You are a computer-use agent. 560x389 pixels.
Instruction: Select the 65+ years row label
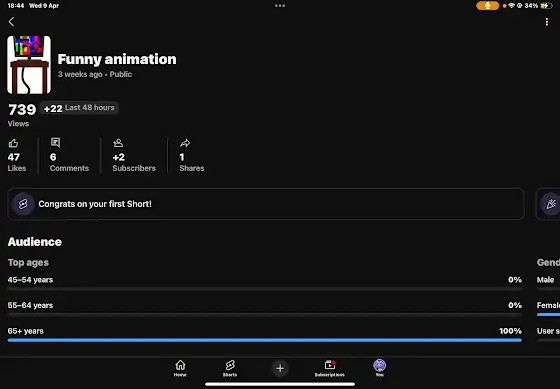pyautogui.click(x=26, y=331)
